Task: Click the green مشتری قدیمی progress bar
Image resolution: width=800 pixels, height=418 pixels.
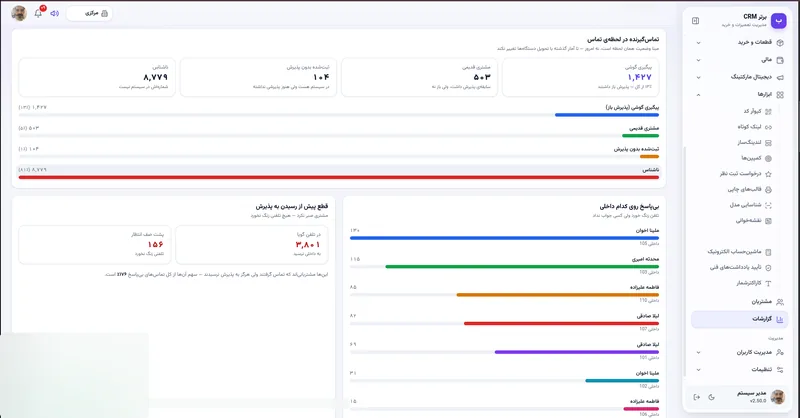Action: pyautogui.click(x=640, y=136)
